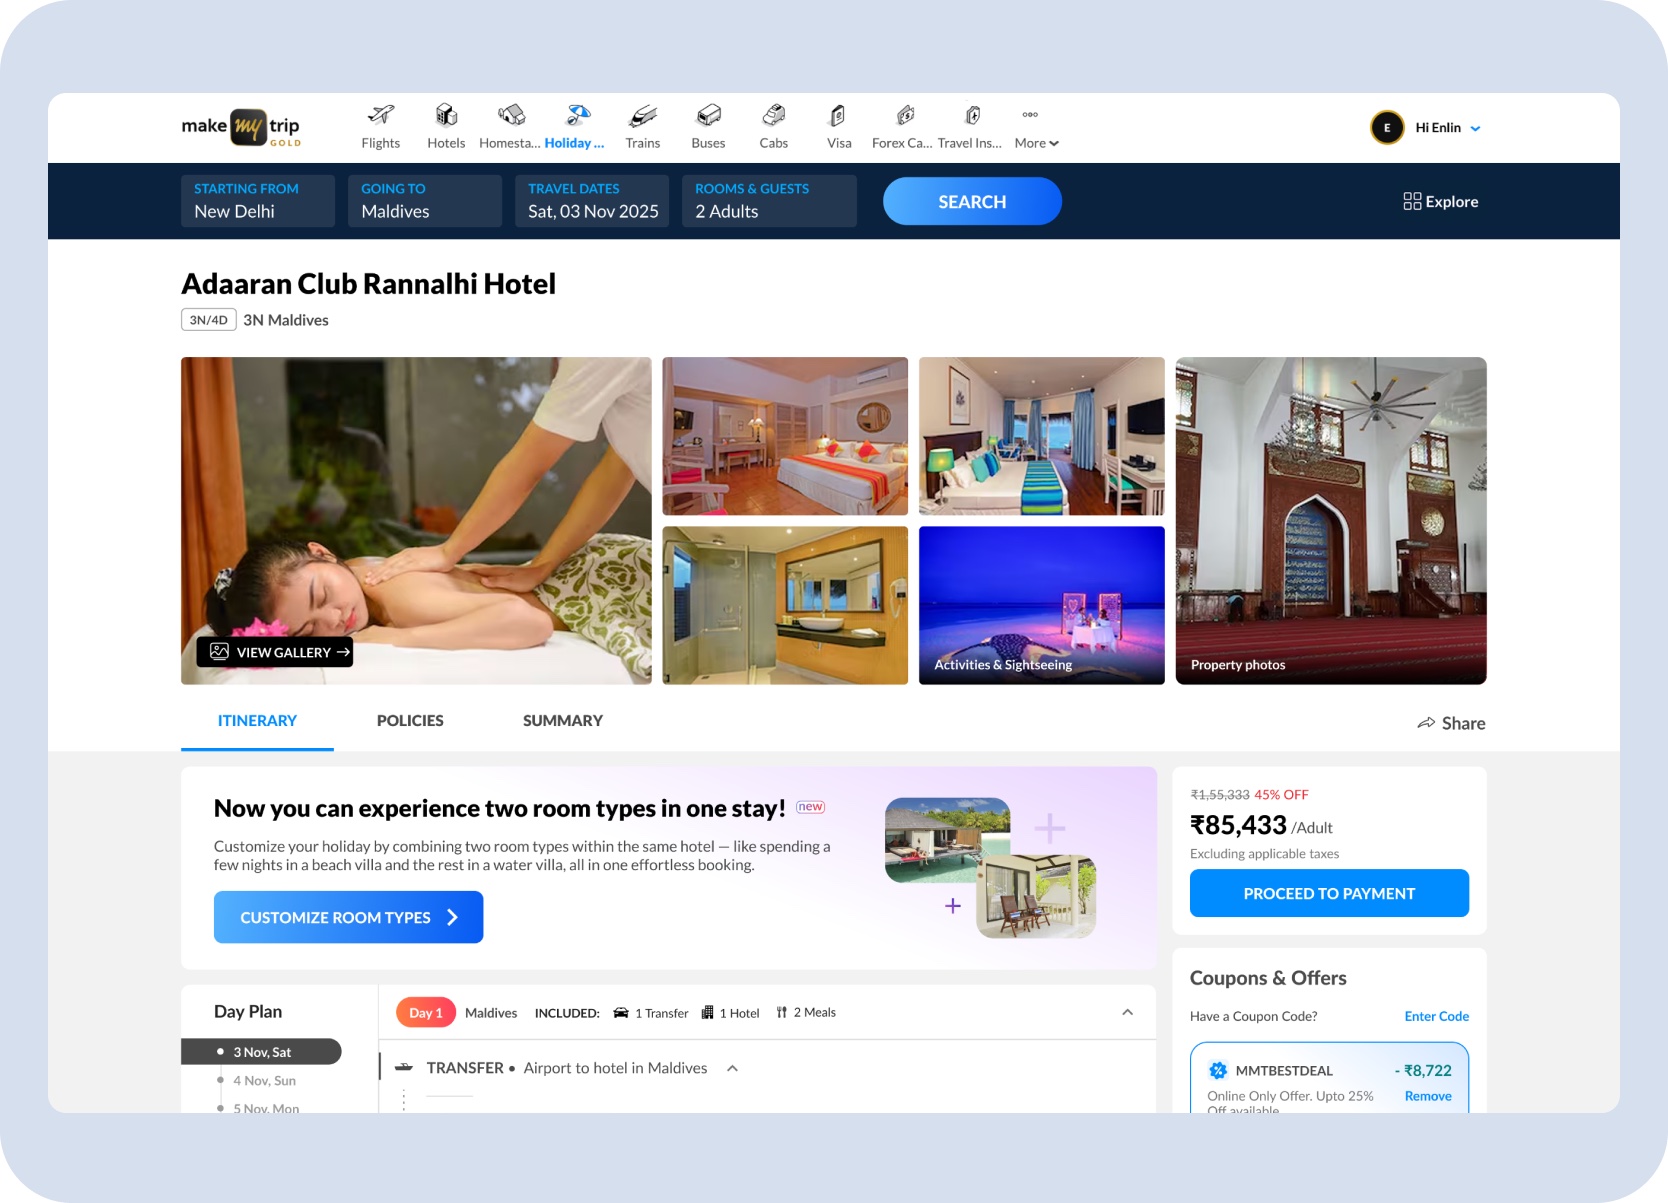
Task: Open the Buses section icon
Action: [709, 115]
